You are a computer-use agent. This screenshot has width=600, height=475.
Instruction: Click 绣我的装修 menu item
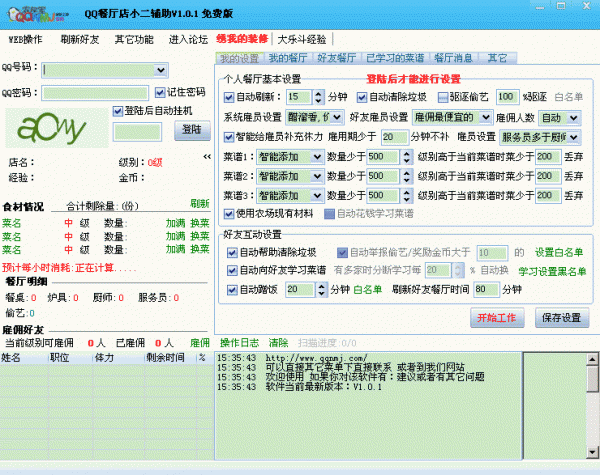coord(242,39)
